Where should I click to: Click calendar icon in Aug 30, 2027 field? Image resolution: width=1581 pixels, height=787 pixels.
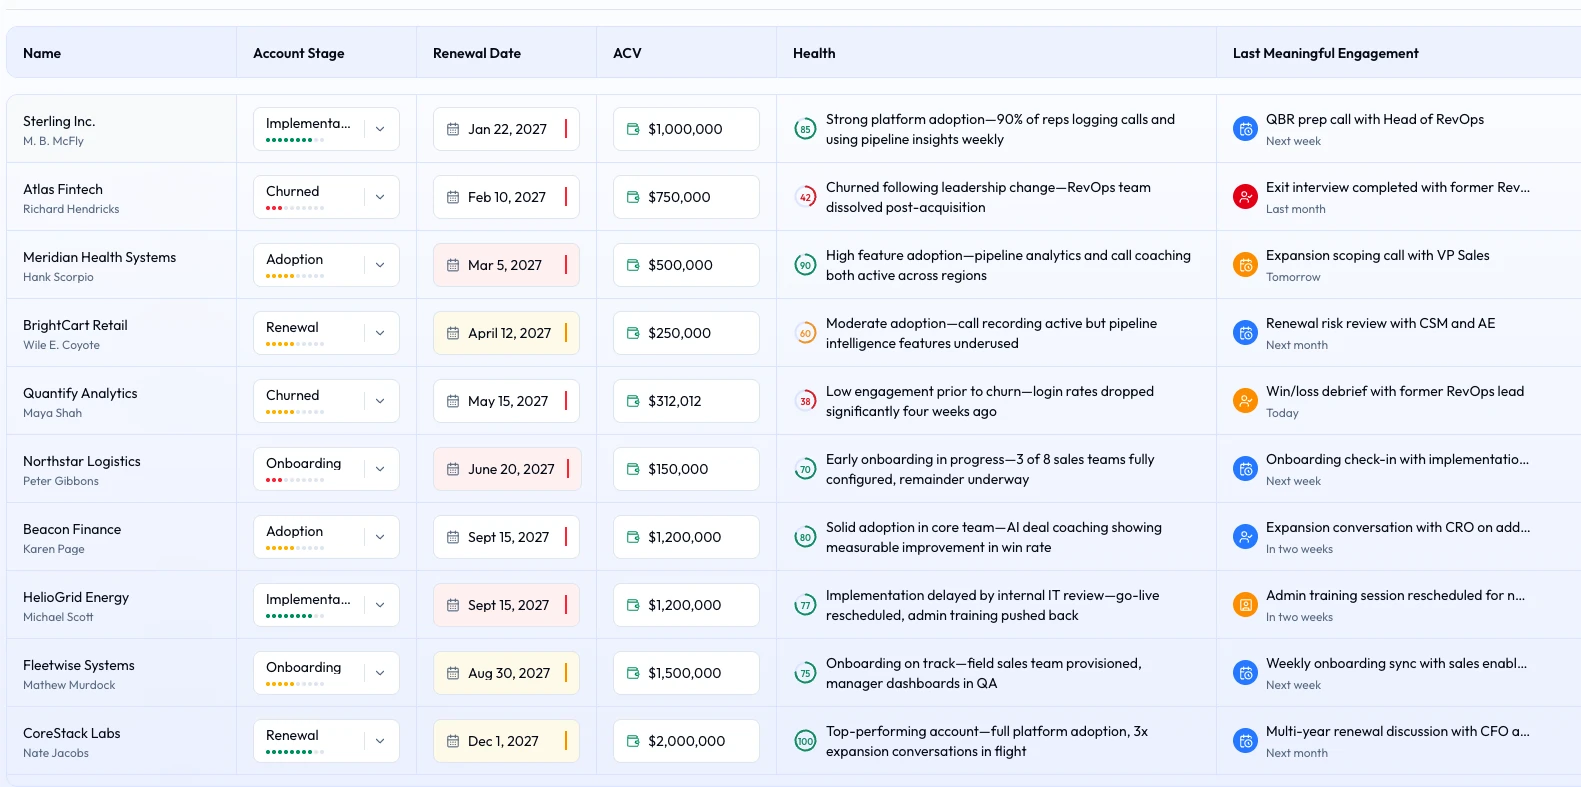[453, 673]
